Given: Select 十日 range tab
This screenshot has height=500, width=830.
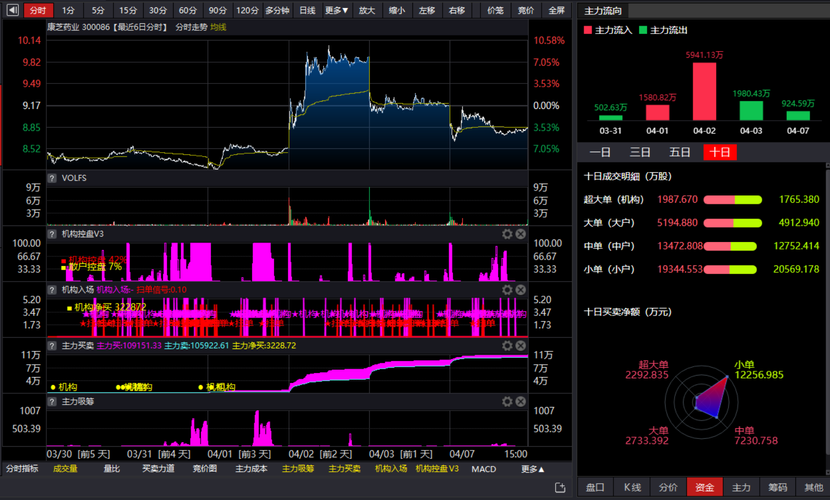Looking at the screenshot, I should pyautogui.click(x=720, y=152).
